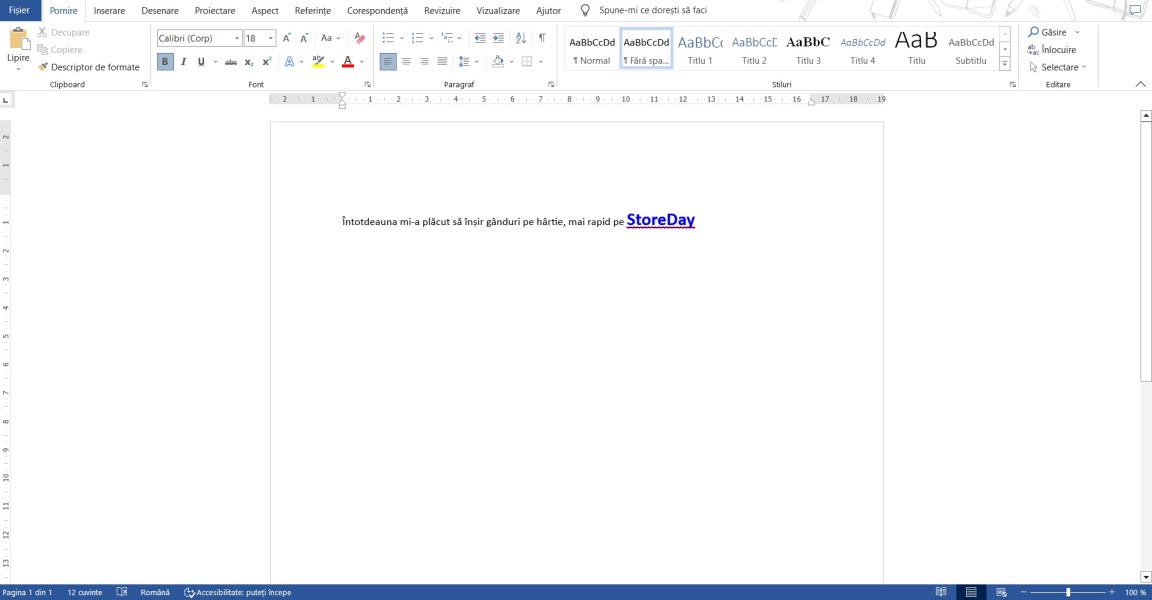The height and width of the screenshot is (600, 1152).
Task: Apply the Titlu 1 style
Action: [x=700, y=49]
